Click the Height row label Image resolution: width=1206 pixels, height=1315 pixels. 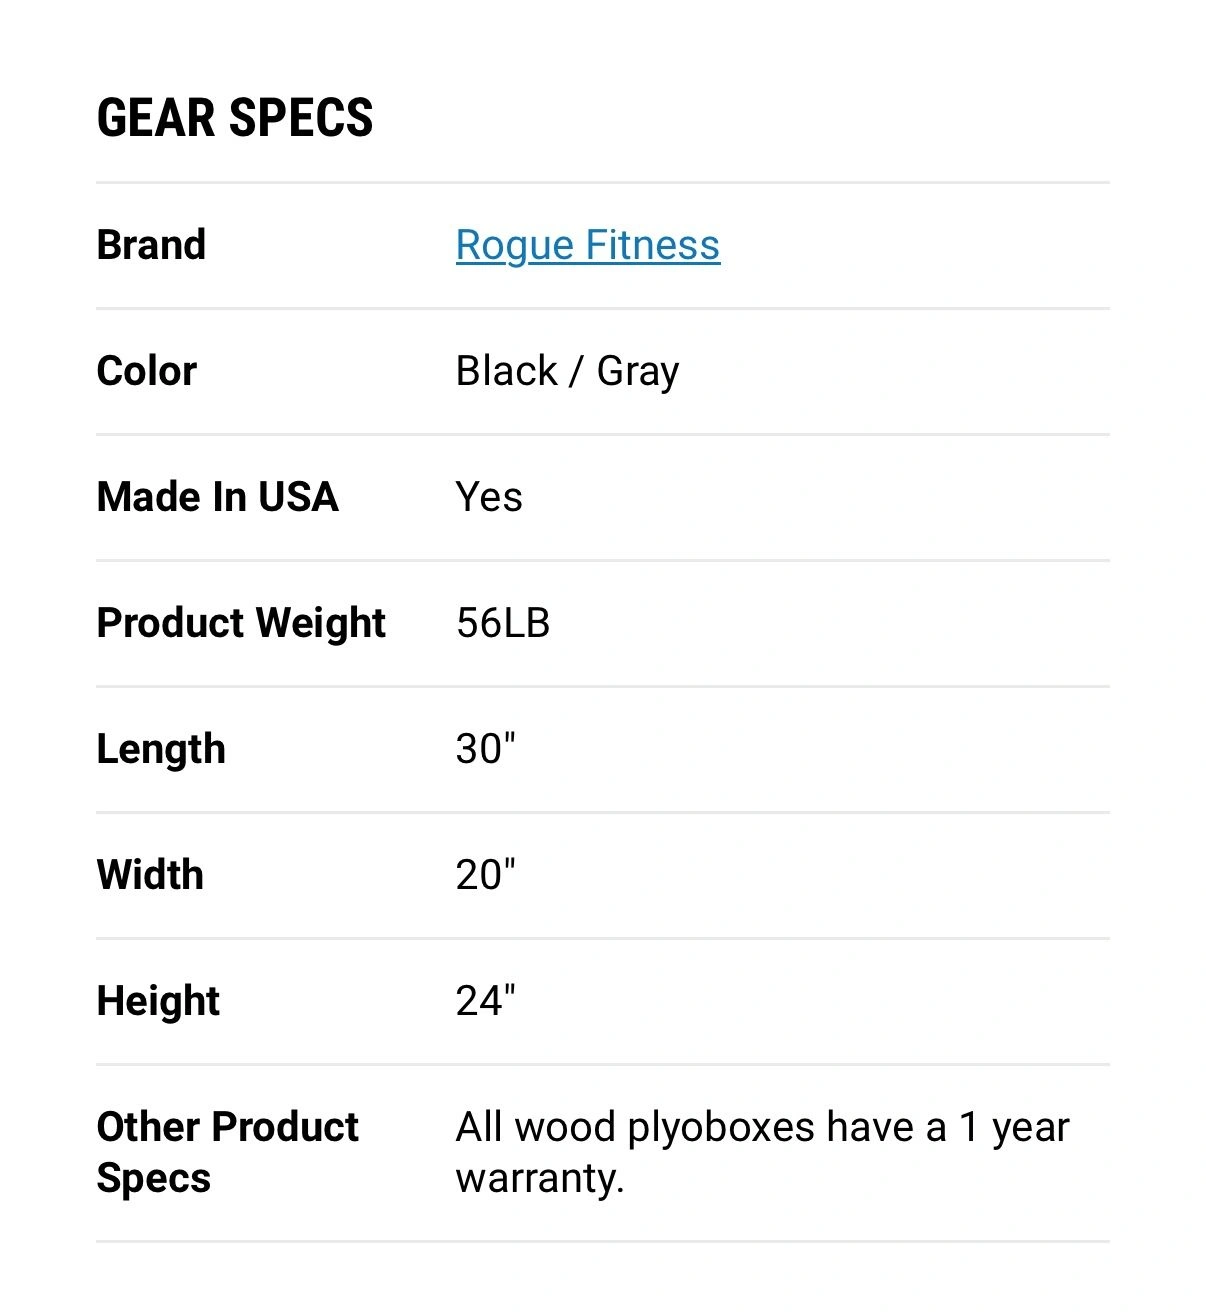coord(158,1001)
